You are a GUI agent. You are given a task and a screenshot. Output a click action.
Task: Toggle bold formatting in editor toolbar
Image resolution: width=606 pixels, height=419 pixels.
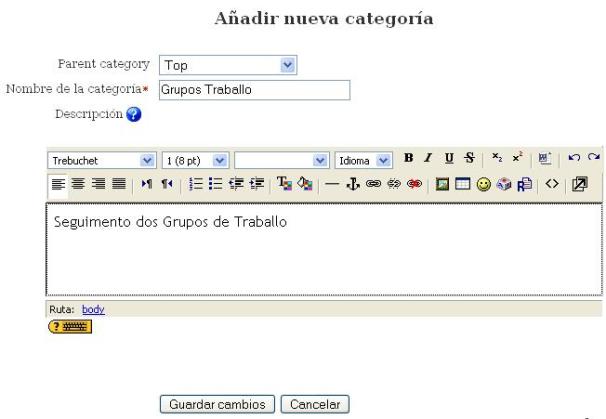tap(408, 158)
